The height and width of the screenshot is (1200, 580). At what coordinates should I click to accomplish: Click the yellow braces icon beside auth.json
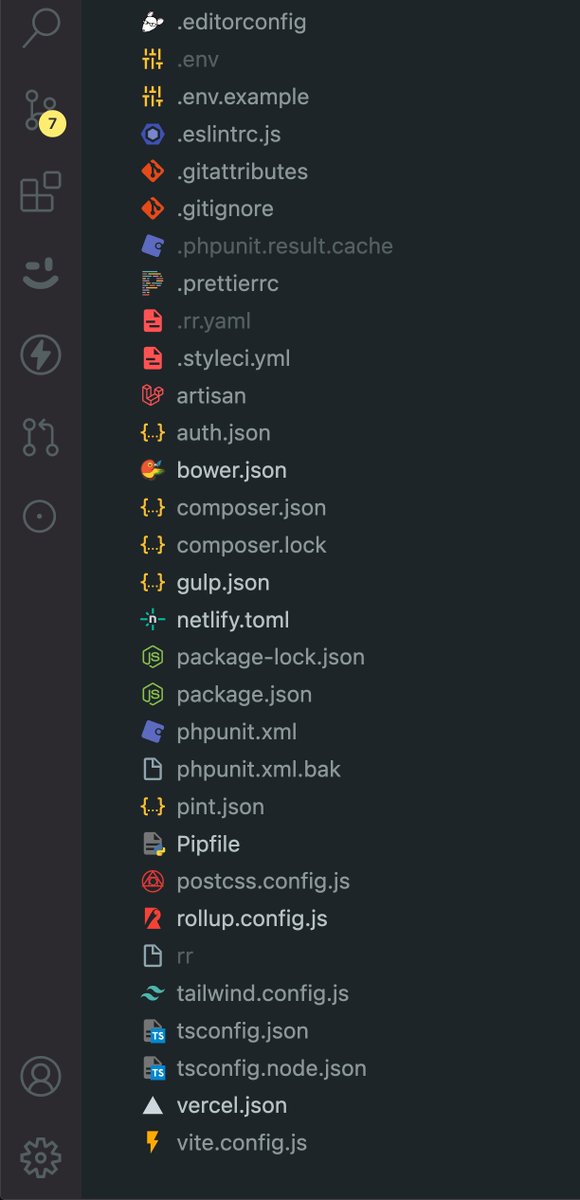pos(152,433)
